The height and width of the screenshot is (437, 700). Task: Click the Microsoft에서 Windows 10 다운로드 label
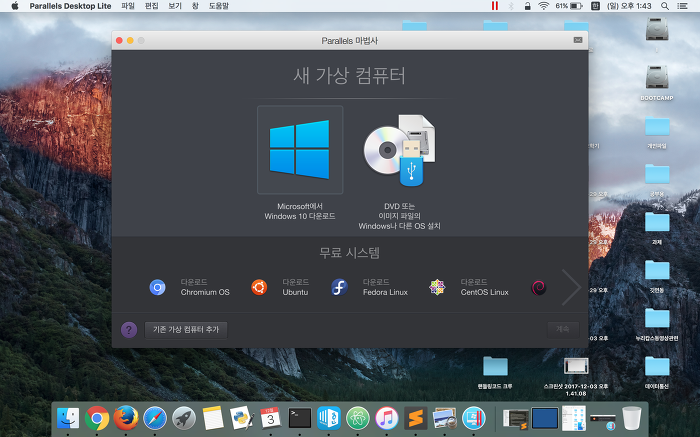300,211
